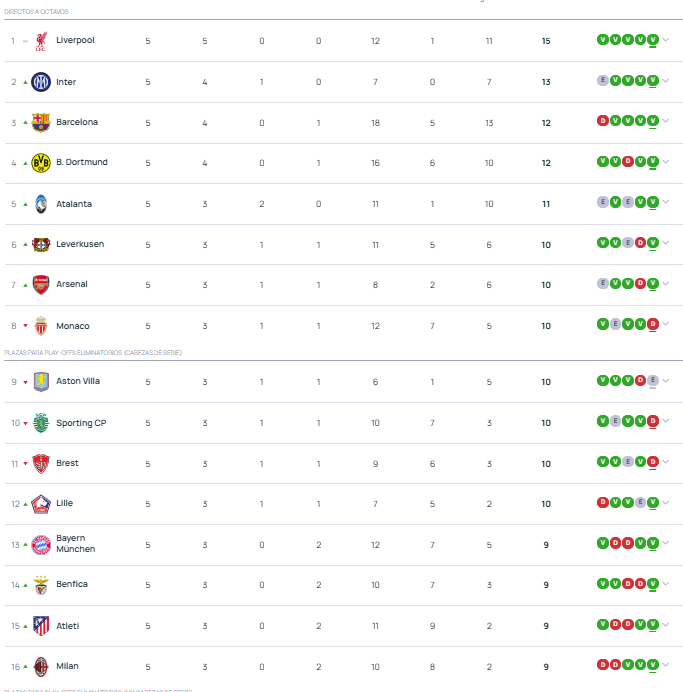Click the Liverpool club crest
Screen dimensions: 683x692
pos(41,41)
